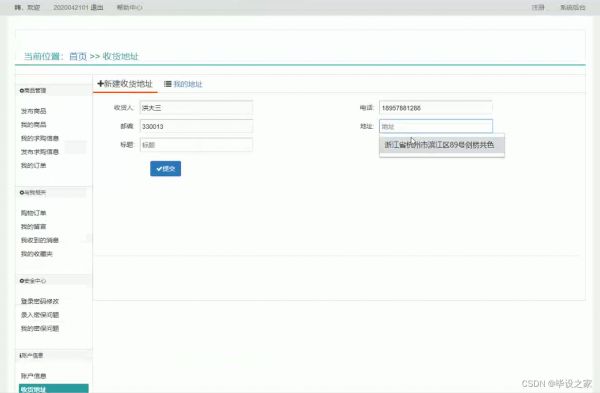Screen dimensions: 600x393
Task: Open 账户信息 link in the sidebar
Action: click(33, 376)
